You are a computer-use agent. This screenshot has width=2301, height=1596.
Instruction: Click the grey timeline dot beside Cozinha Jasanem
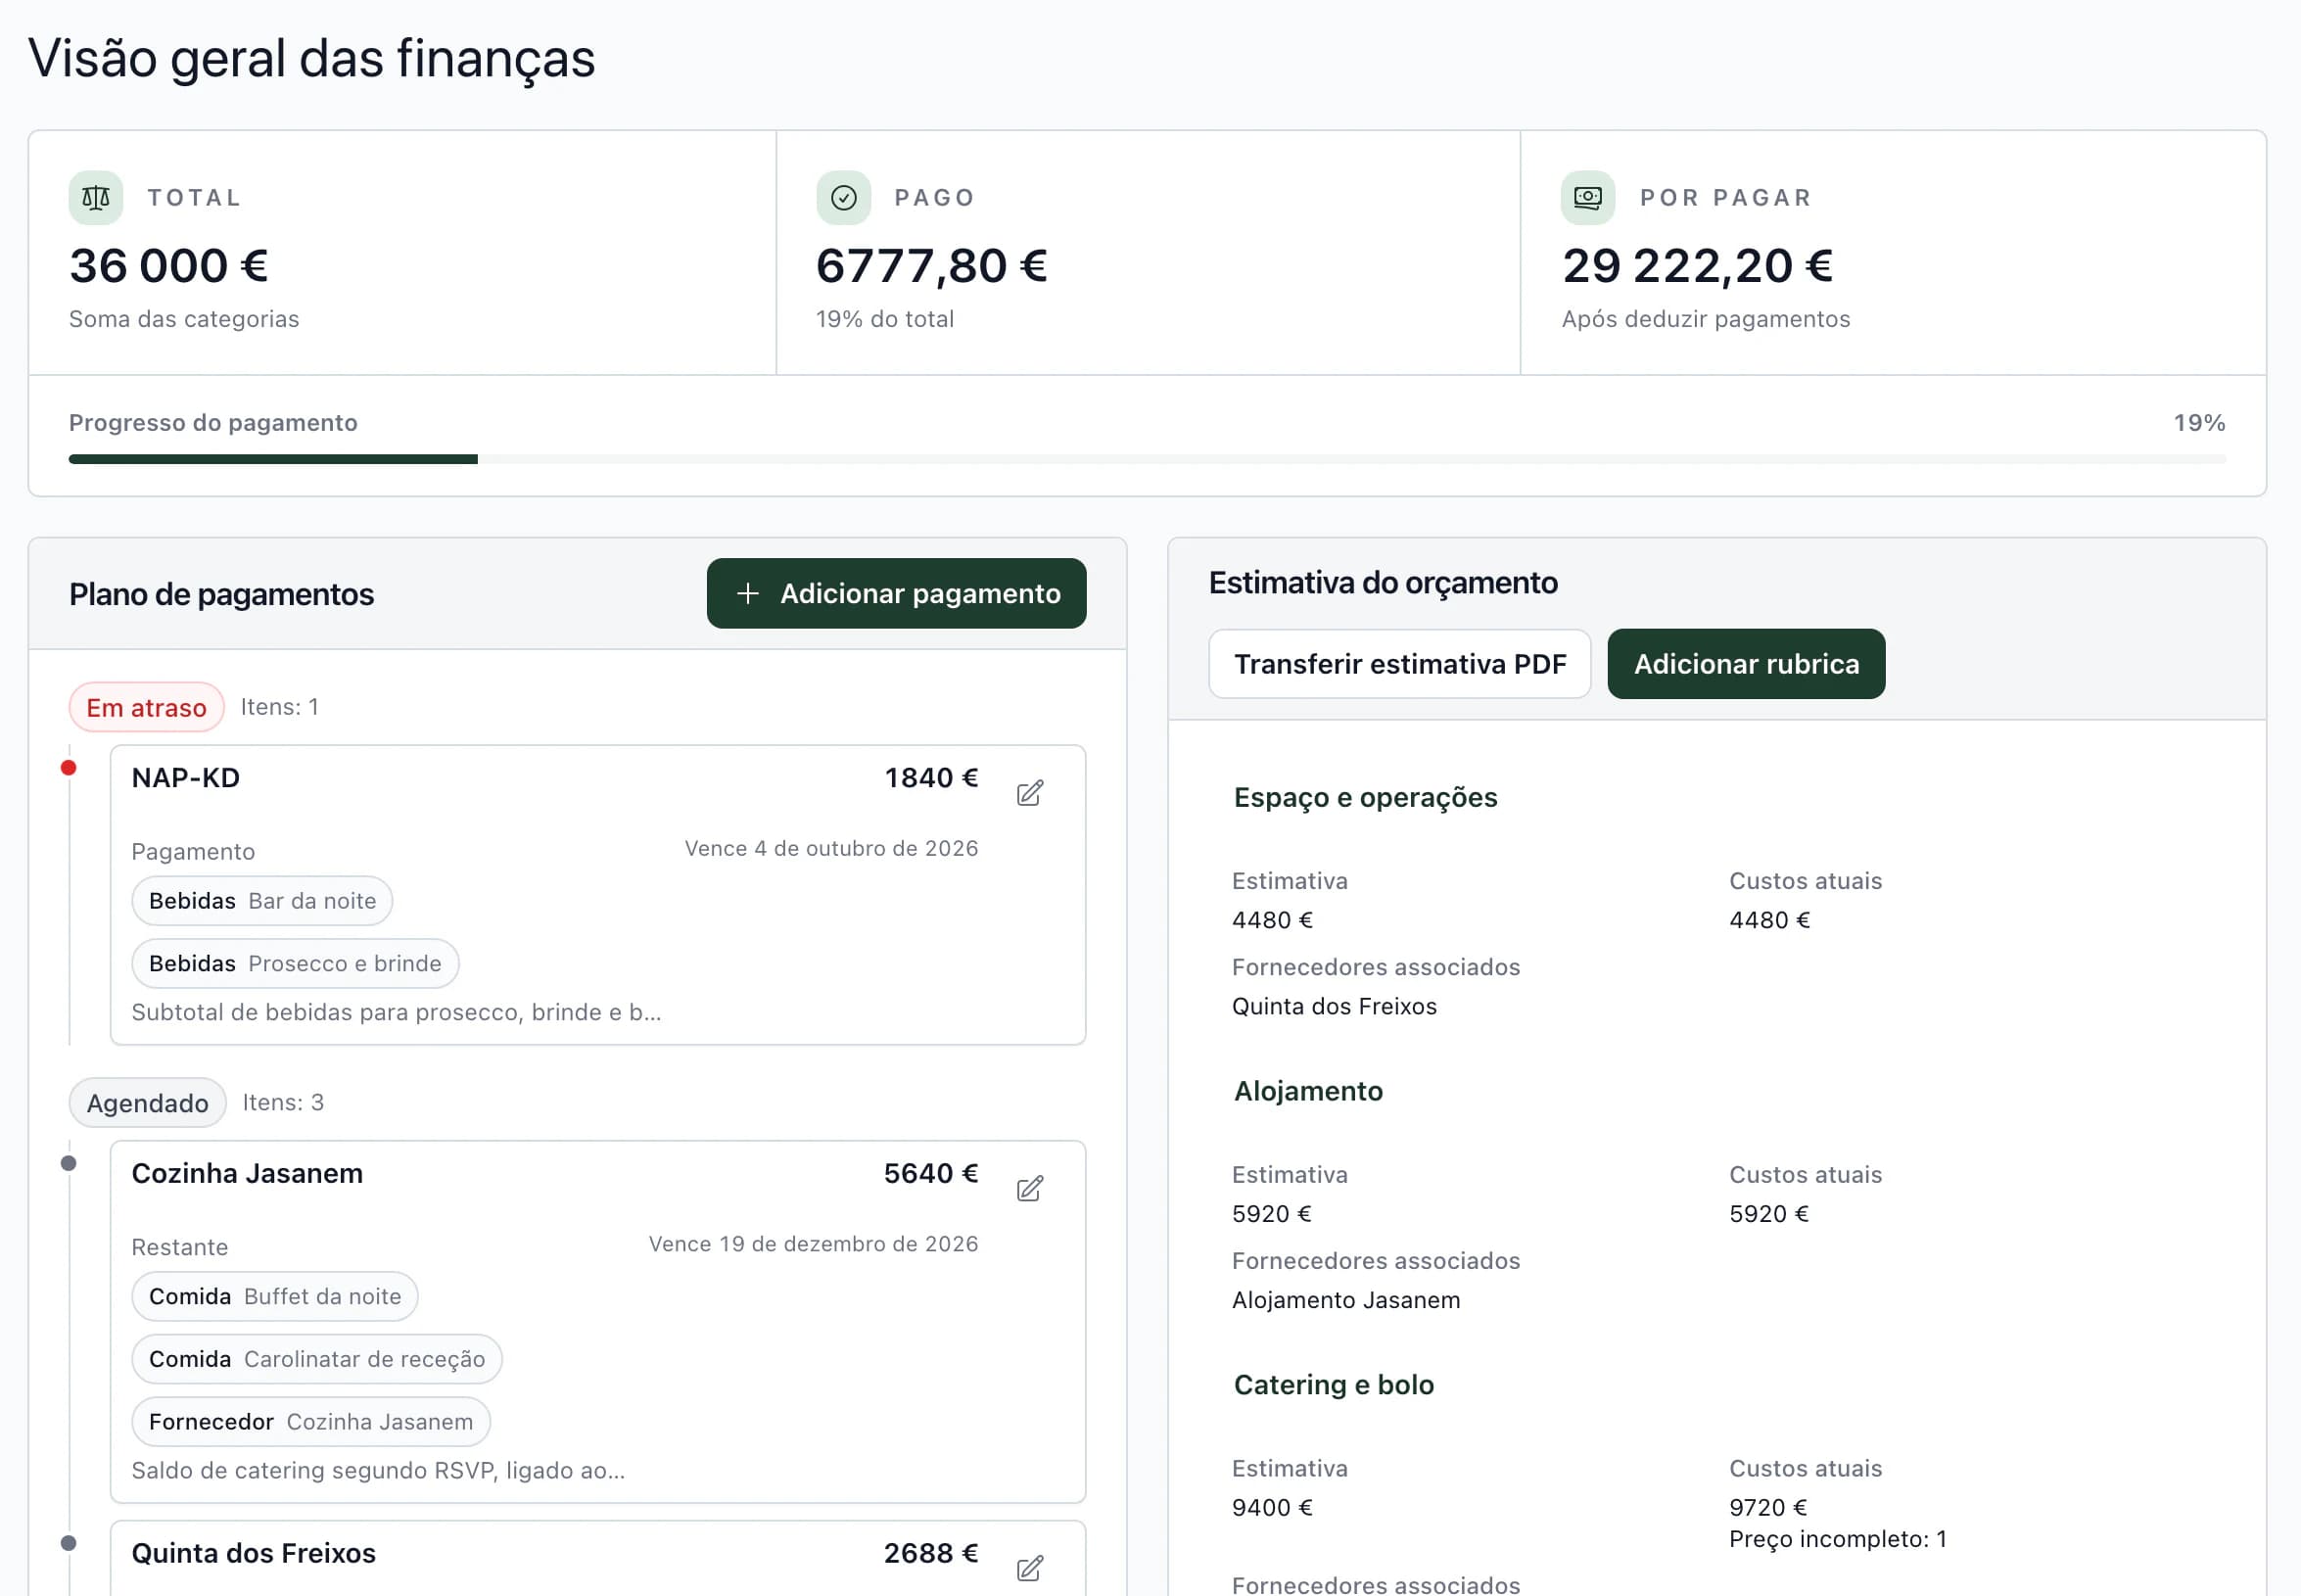[68, 1163]
